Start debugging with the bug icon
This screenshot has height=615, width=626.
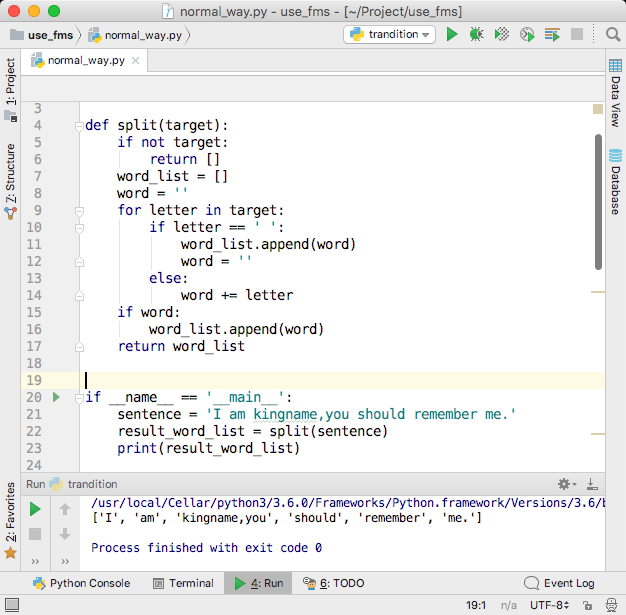476,34
